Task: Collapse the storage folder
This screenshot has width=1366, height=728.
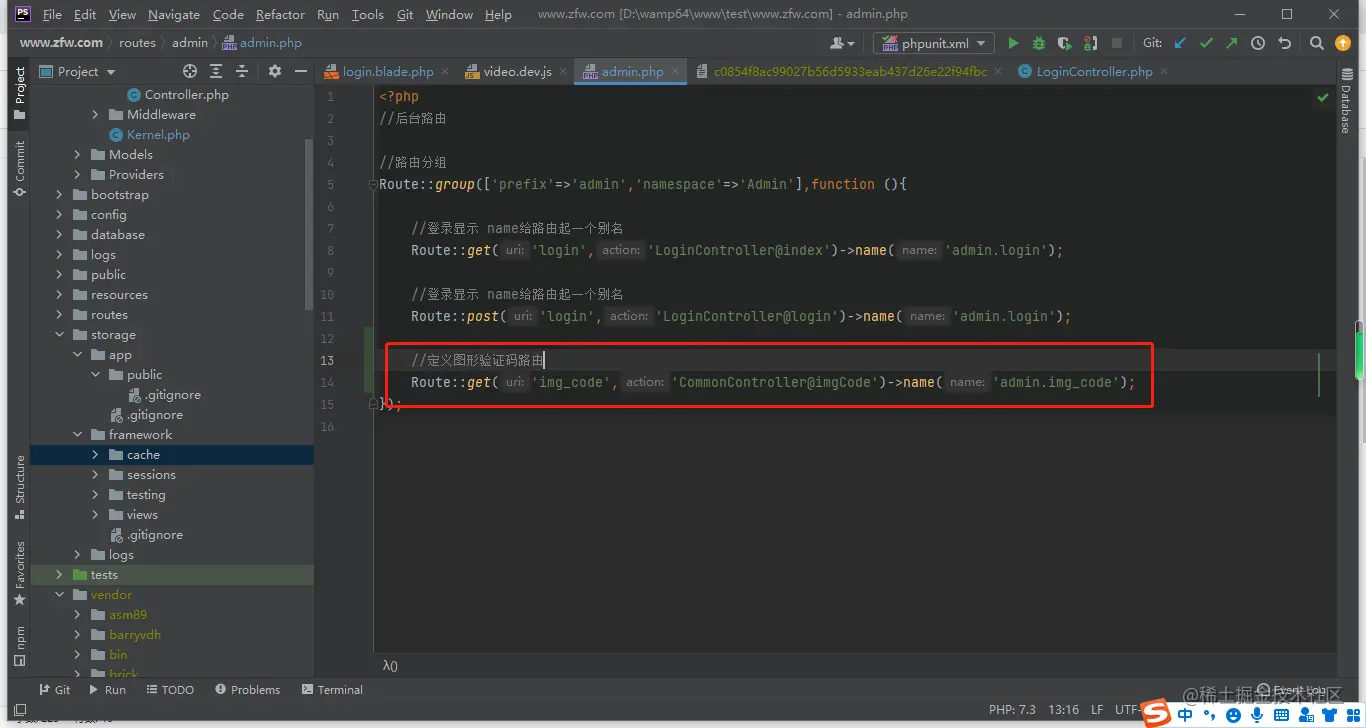Action: tap(60, 335)
